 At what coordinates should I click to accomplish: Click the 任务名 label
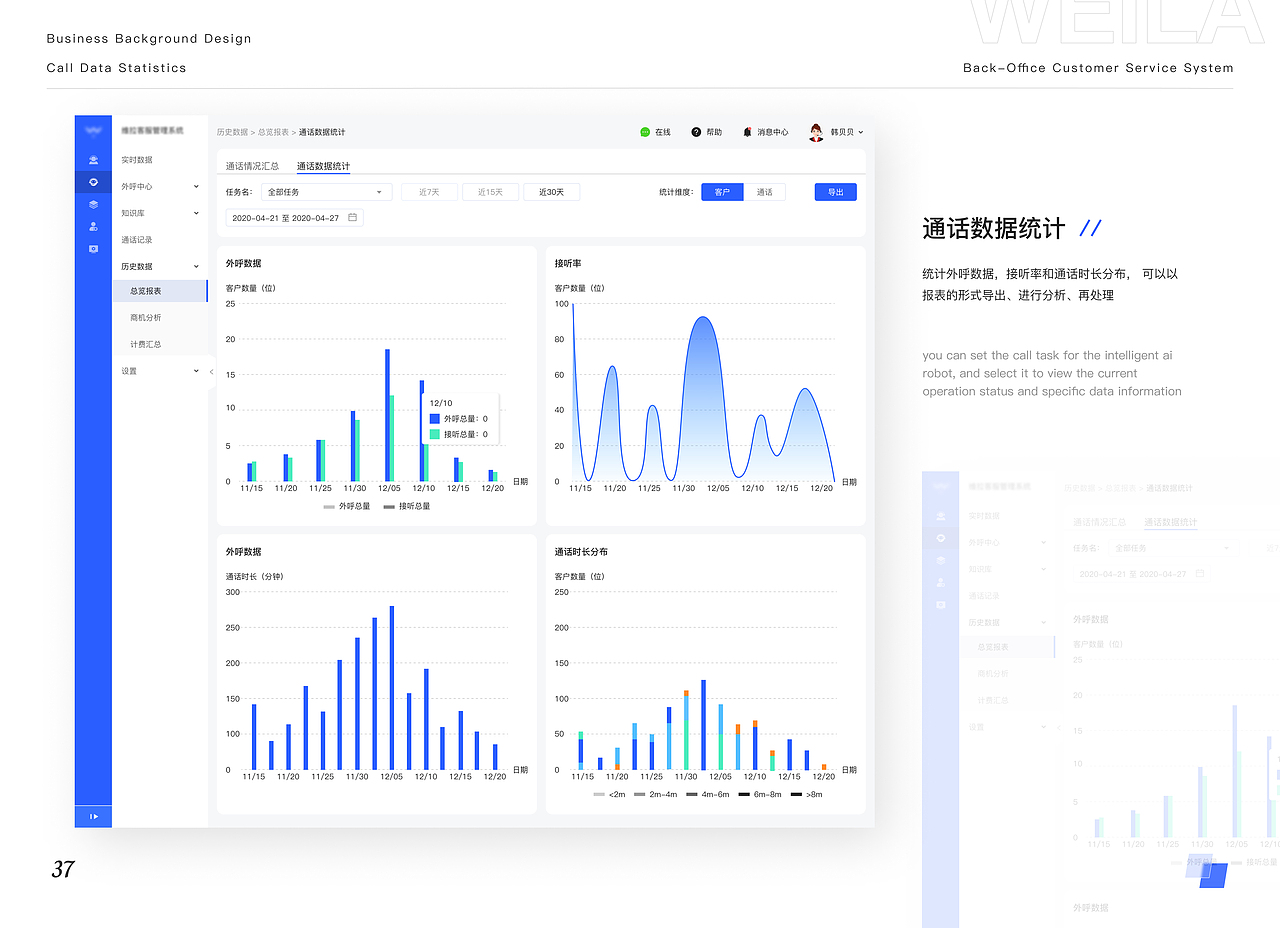click(x=239, y=192)
